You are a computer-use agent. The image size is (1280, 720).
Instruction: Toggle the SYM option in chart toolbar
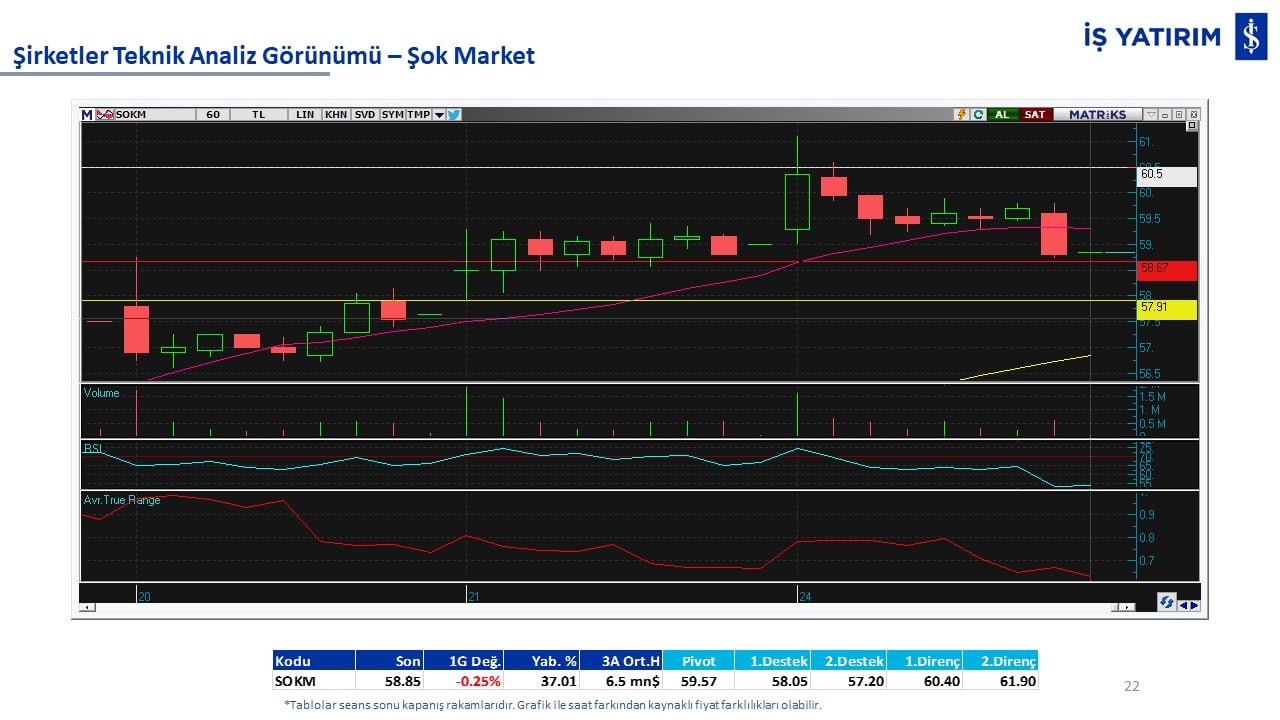[392, 115]
